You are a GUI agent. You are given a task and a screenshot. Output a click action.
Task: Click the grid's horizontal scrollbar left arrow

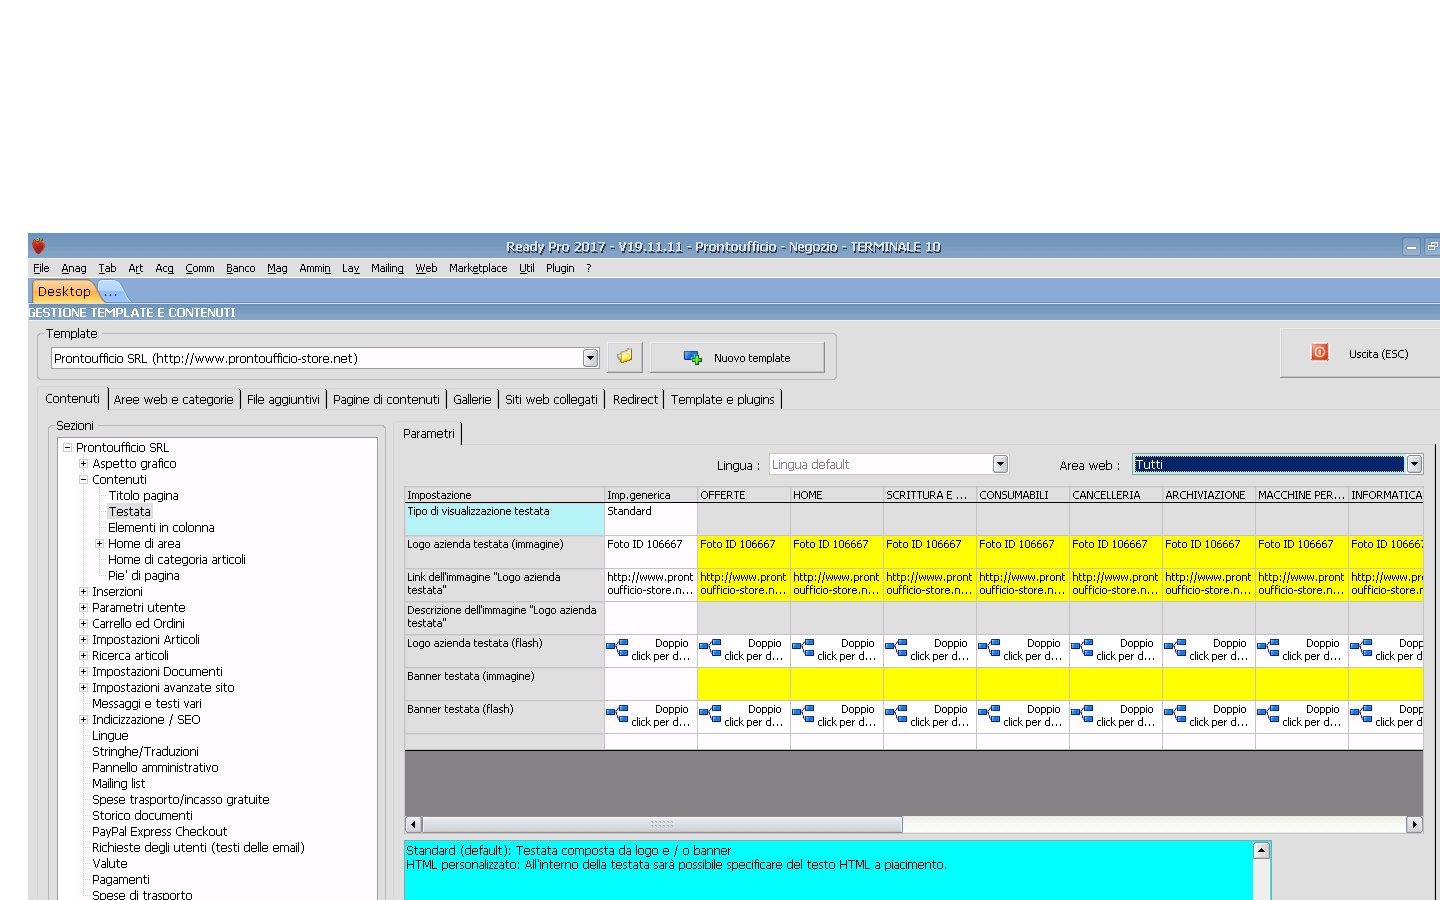tap(413, 825)
